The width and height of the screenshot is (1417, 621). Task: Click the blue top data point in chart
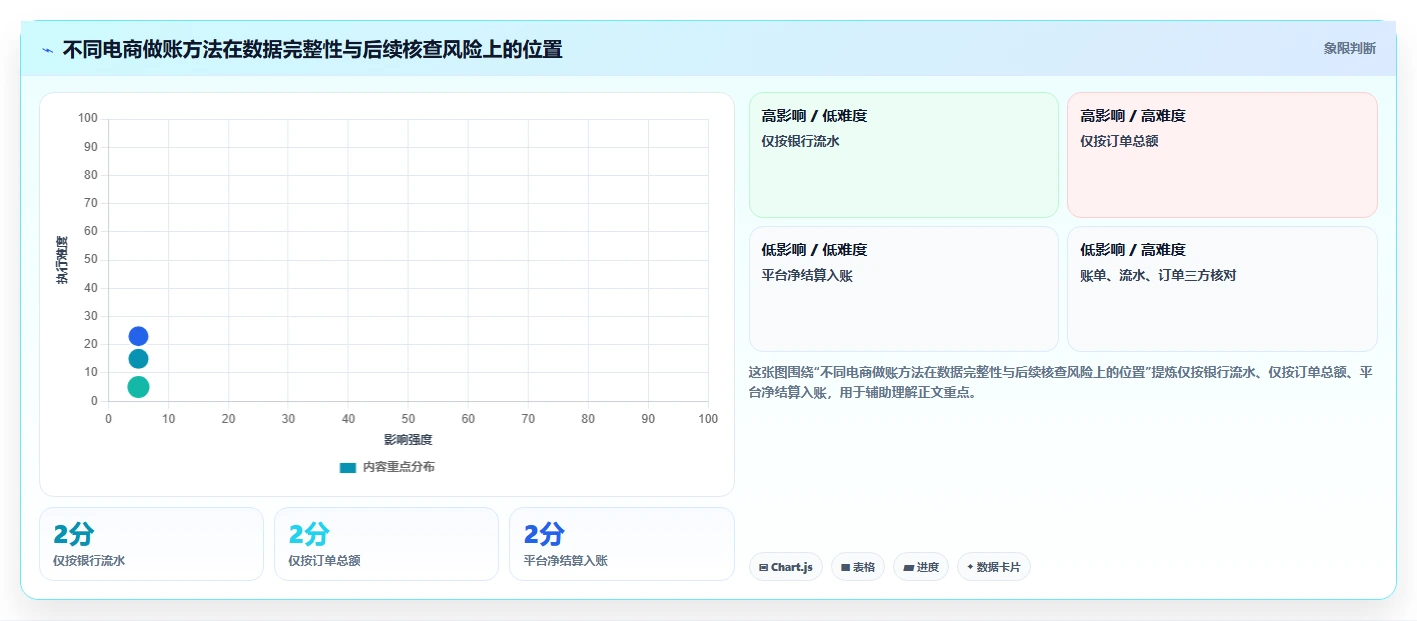[x=138, y=336]
